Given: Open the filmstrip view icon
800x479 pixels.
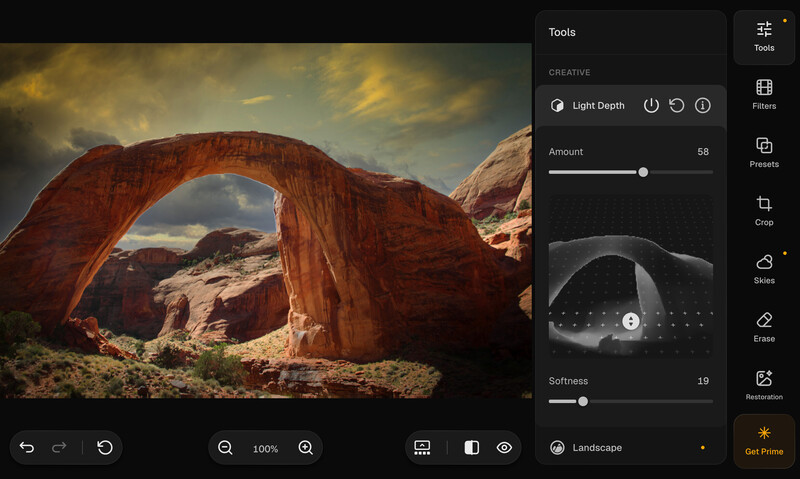Looking at the screenshot, I should pyautogui.click(x=422, y=447).
